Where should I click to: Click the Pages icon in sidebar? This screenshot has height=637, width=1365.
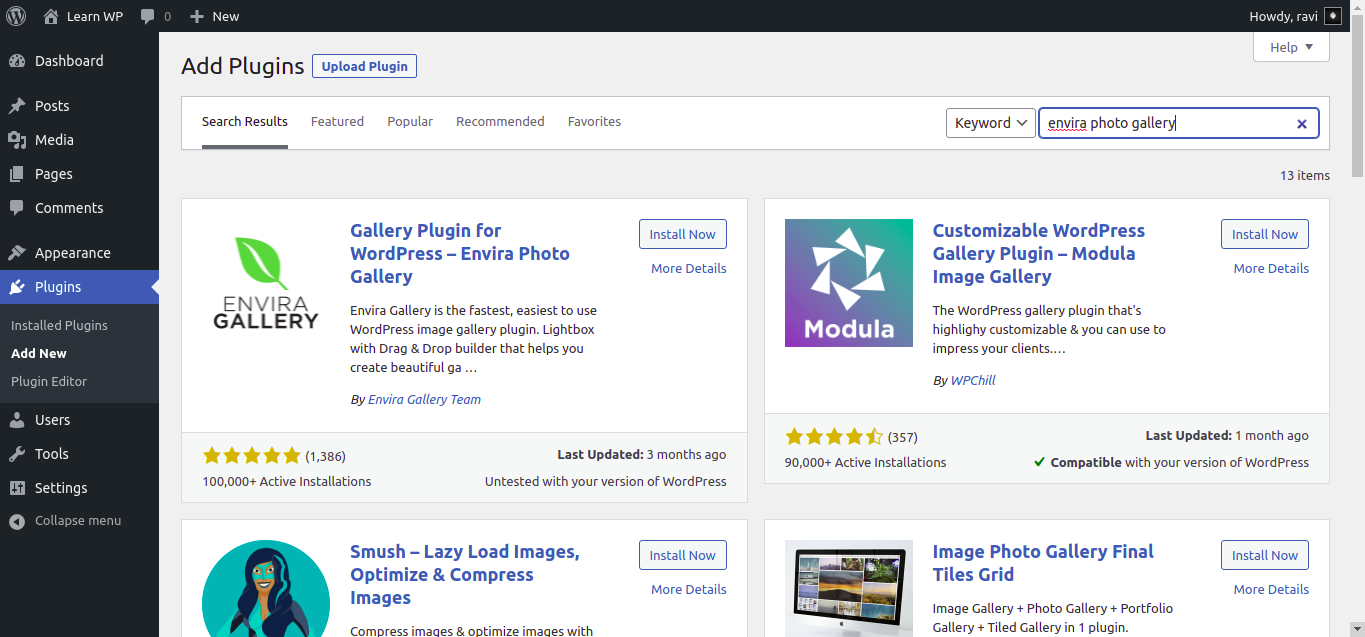coord(17,174)
